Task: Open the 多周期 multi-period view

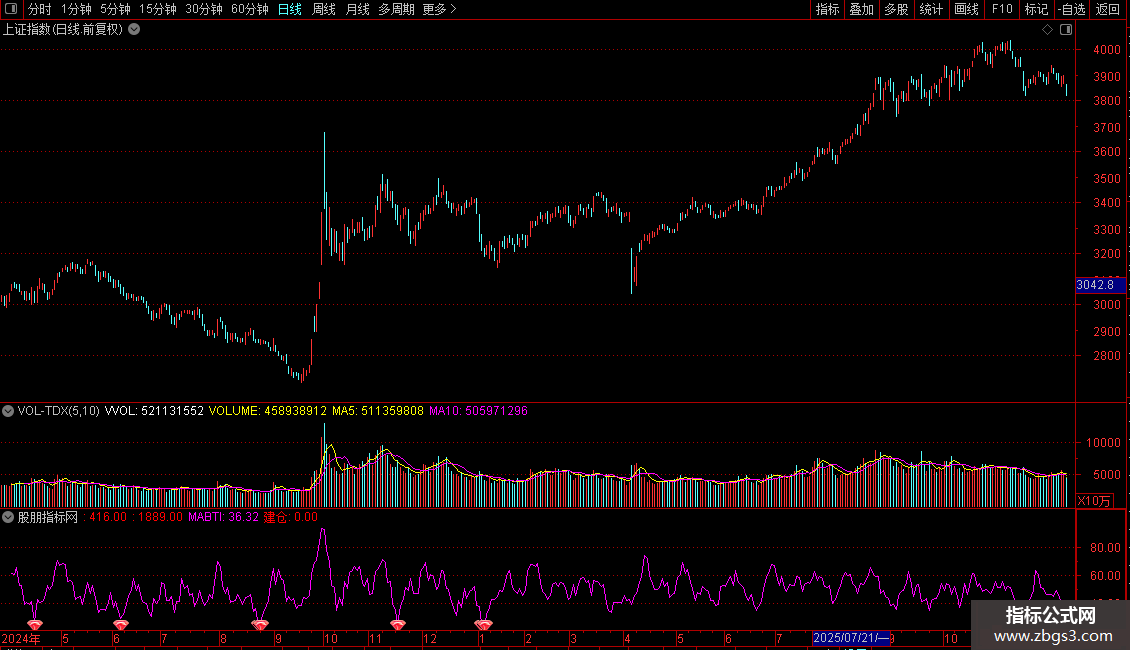Action: coord(396,9)
